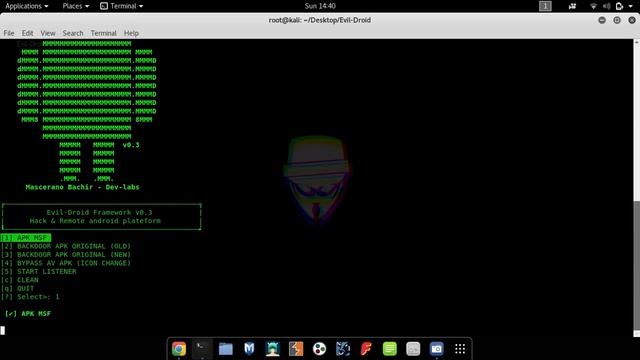Screen dimensions: 640x360
Task: Open the gray tile icon in dock
Action: tap(413, 349)
